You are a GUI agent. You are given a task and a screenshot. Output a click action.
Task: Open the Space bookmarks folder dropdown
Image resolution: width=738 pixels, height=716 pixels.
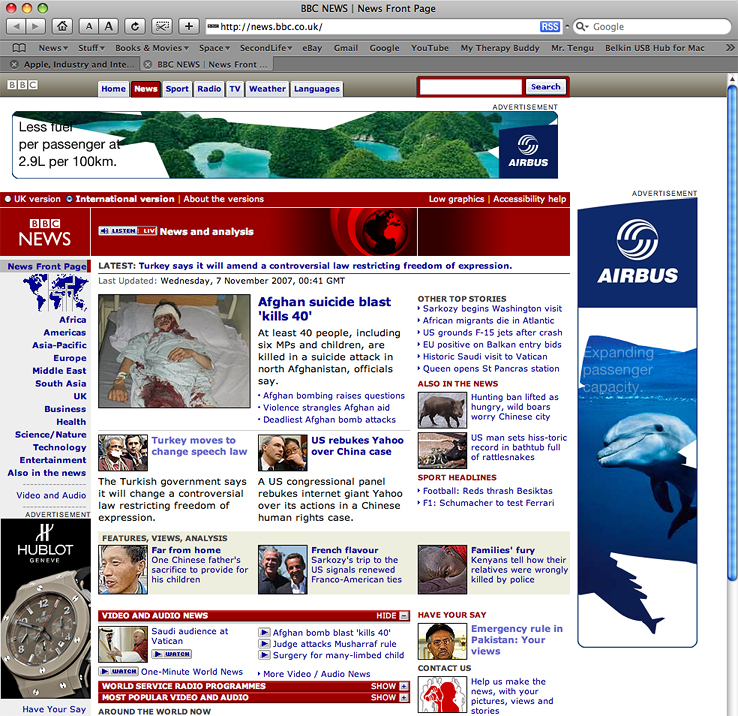point(214,48)
